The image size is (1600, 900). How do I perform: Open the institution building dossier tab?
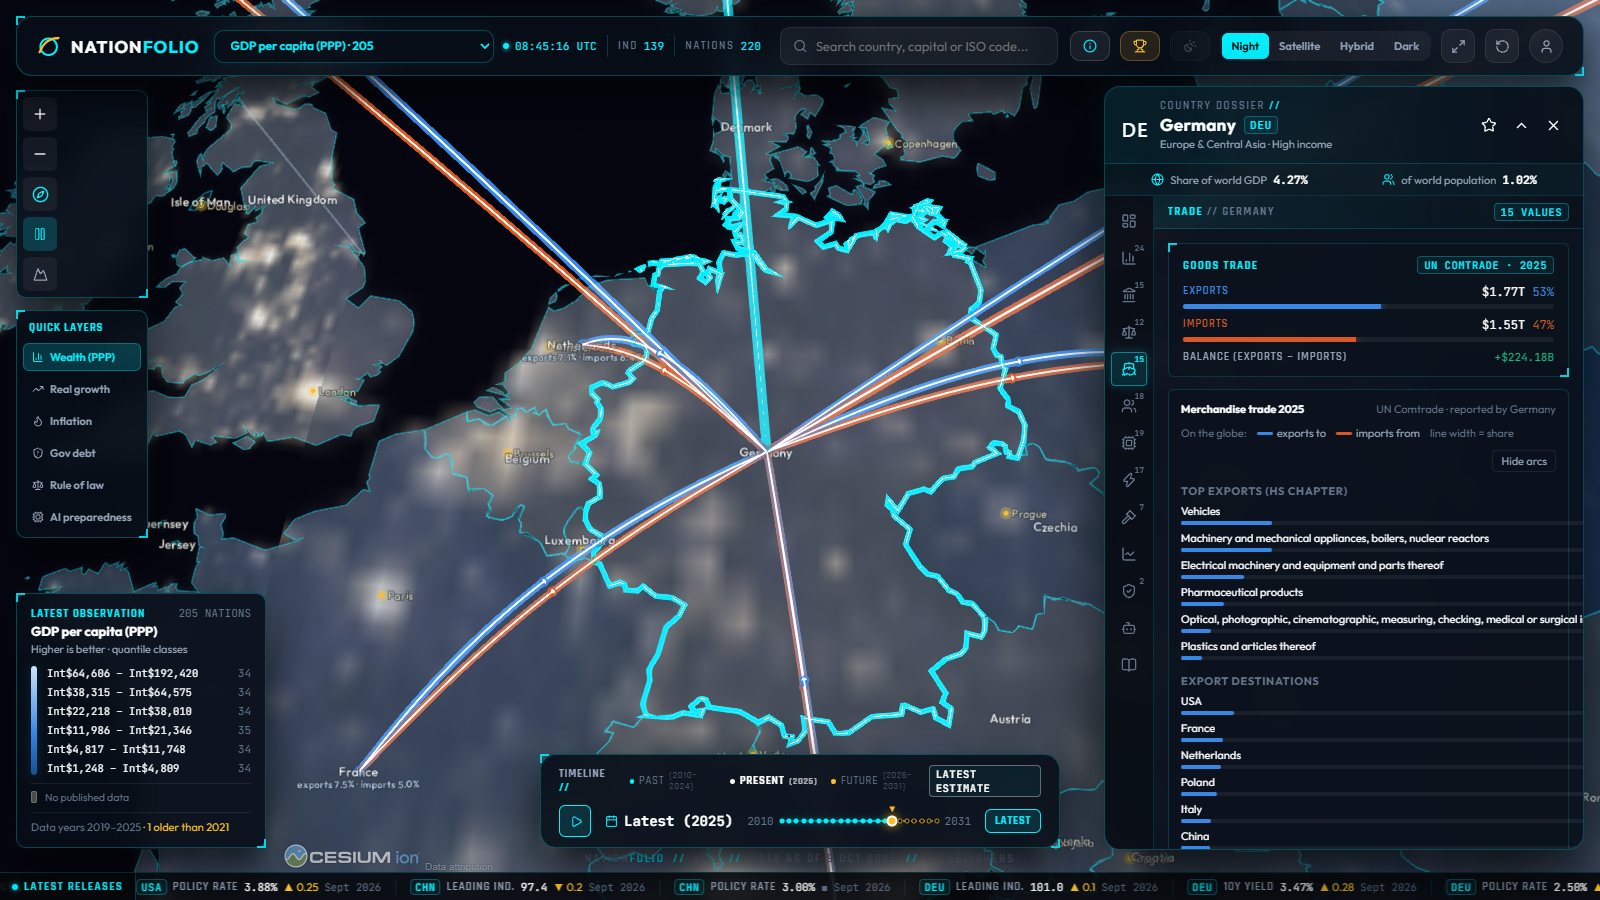tap(1129, 295)
